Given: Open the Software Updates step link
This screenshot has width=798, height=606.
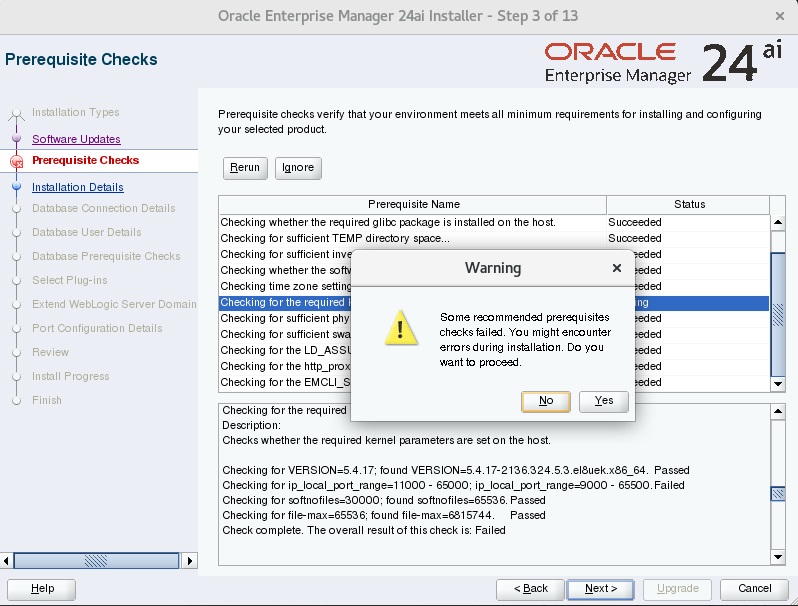Looking at the screenshot, I should (x=76, y=139).
